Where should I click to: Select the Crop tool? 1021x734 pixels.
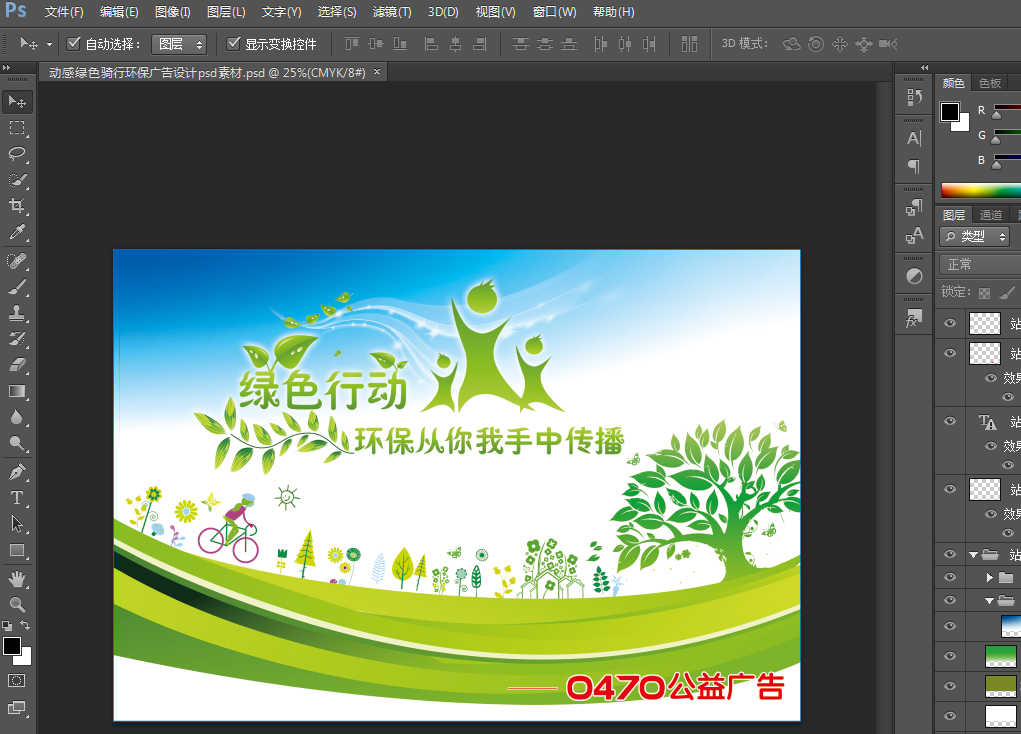(x=17, y=206)
